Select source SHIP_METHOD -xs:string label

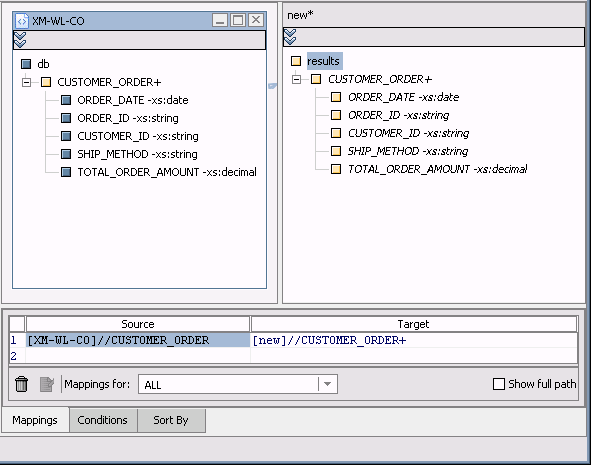[x=137, y=154]
